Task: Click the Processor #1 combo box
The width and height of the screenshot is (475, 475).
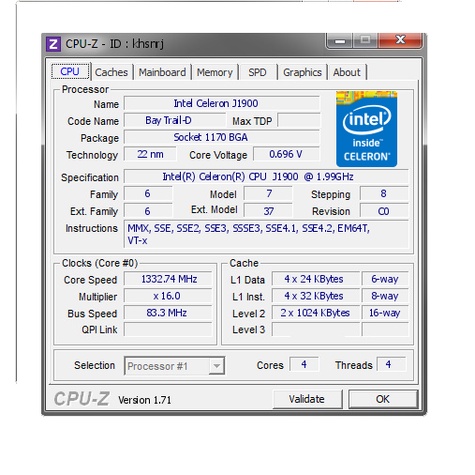Action: coord(174,366)
